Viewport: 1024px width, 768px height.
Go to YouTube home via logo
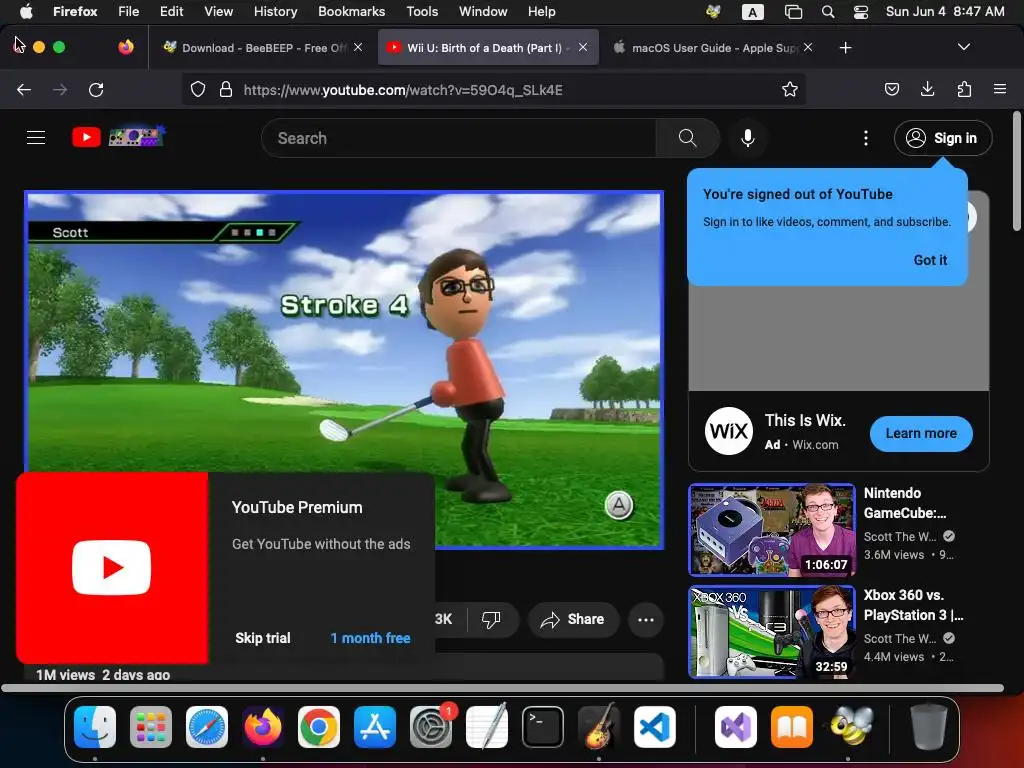point(118,136)
